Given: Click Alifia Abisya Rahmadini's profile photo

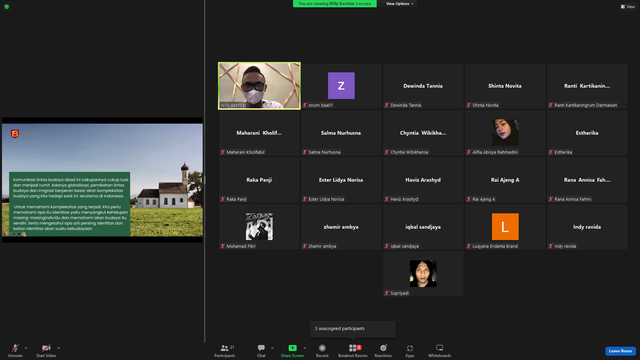Looking at the screenshot, I should point(505,132).
